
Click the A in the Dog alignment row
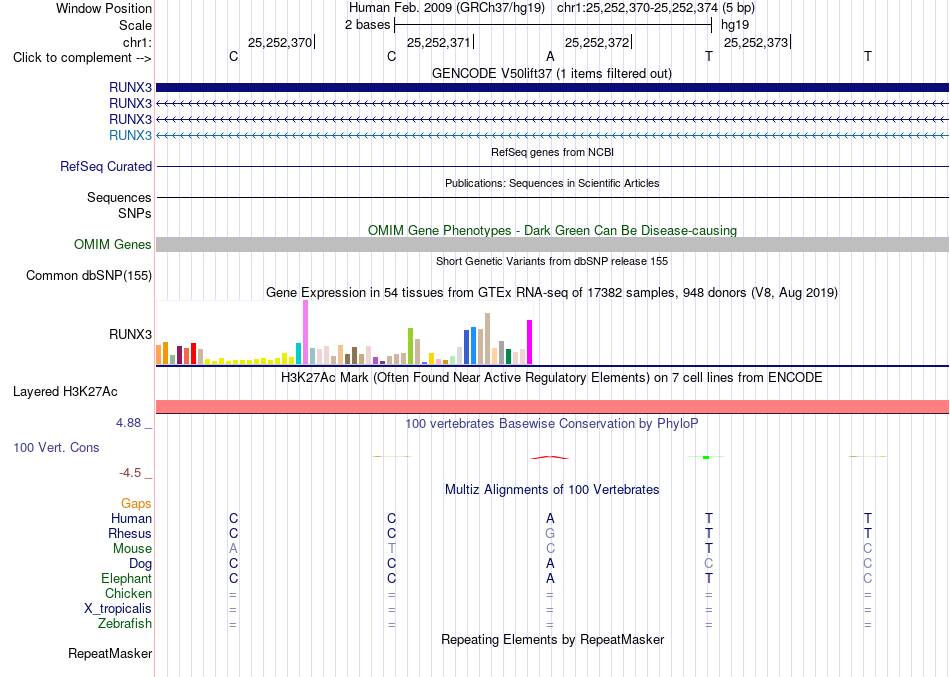(550, 564)
